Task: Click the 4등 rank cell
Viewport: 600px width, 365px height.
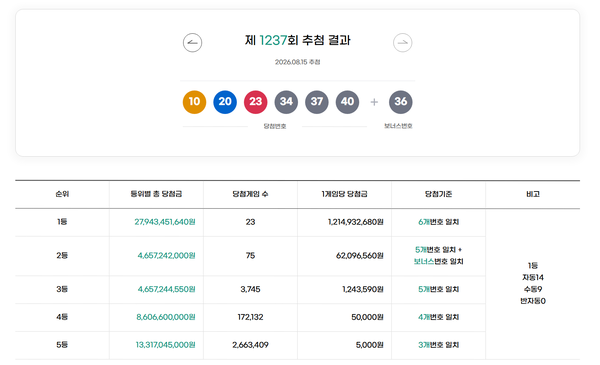Action: [x=62, y=317]
